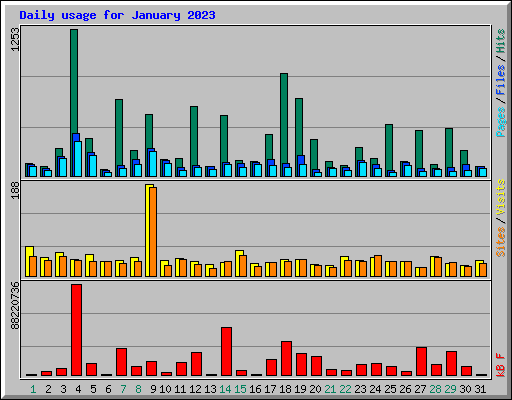This screenshot has height=400, width=512.
Task: Click the day 25 axis label
Action: click(390, 389)
